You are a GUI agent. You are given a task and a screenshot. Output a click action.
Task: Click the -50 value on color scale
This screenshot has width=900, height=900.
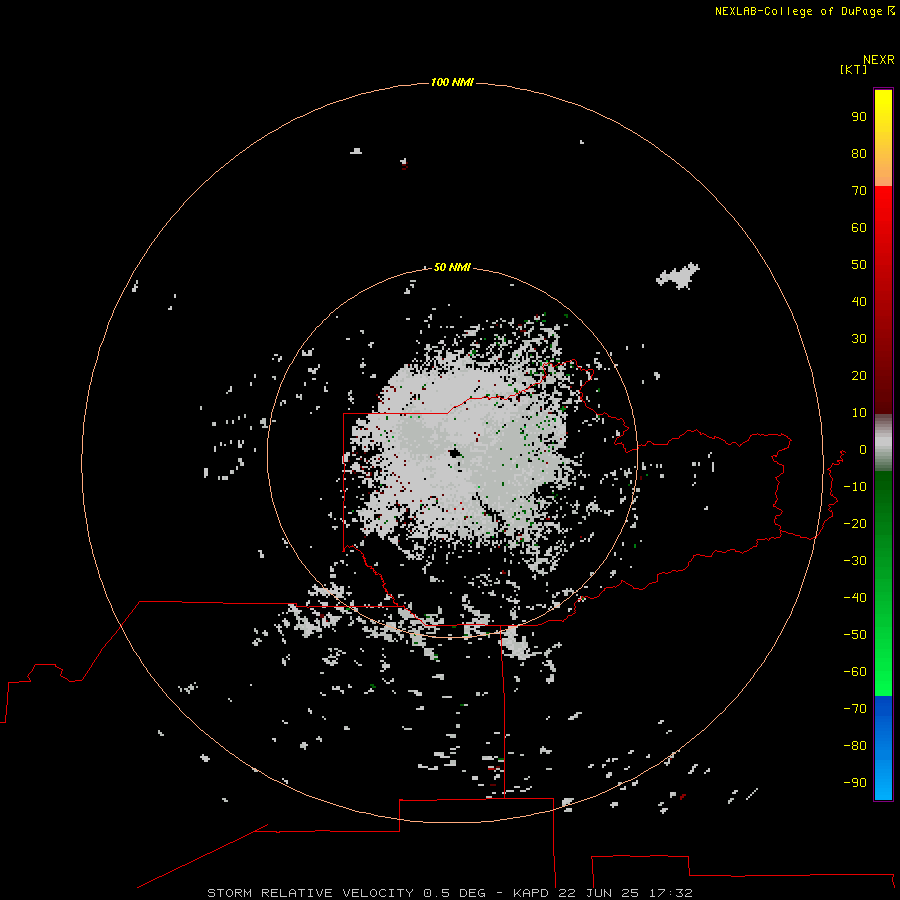pos(855,635)
